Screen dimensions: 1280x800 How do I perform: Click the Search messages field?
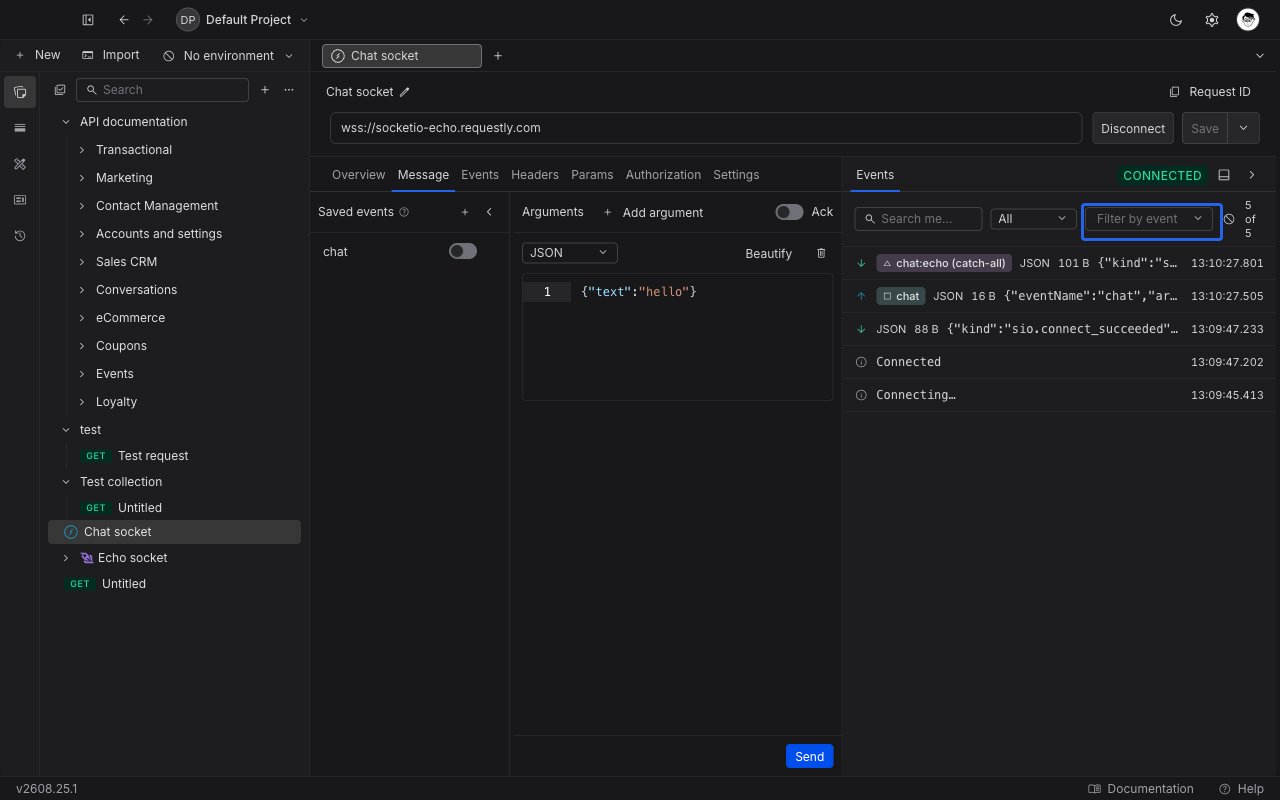click(x=918, y=218)
